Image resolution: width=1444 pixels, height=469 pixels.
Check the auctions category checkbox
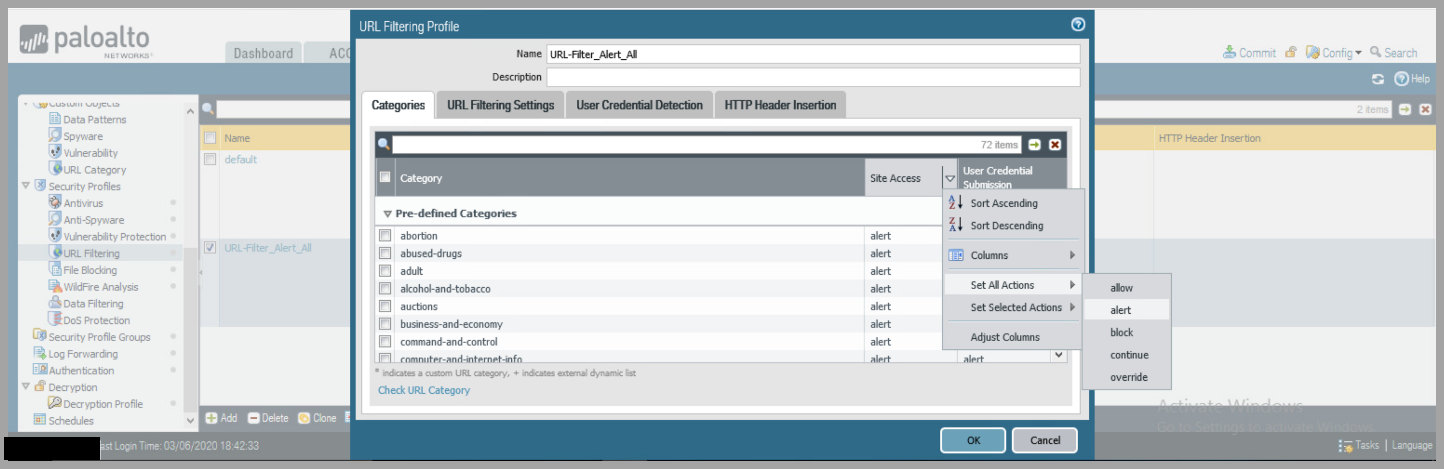pyautogui.click(x=385, y=307)
